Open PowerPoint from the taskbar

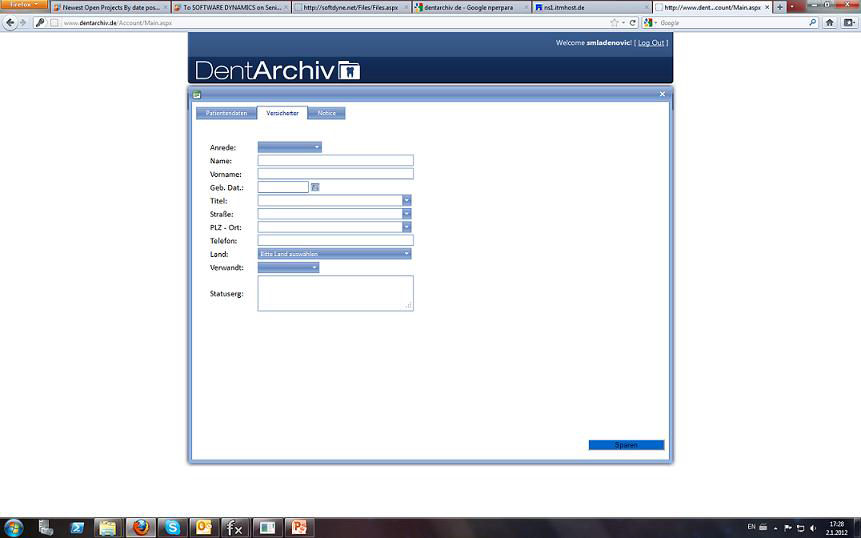(299, 528)
